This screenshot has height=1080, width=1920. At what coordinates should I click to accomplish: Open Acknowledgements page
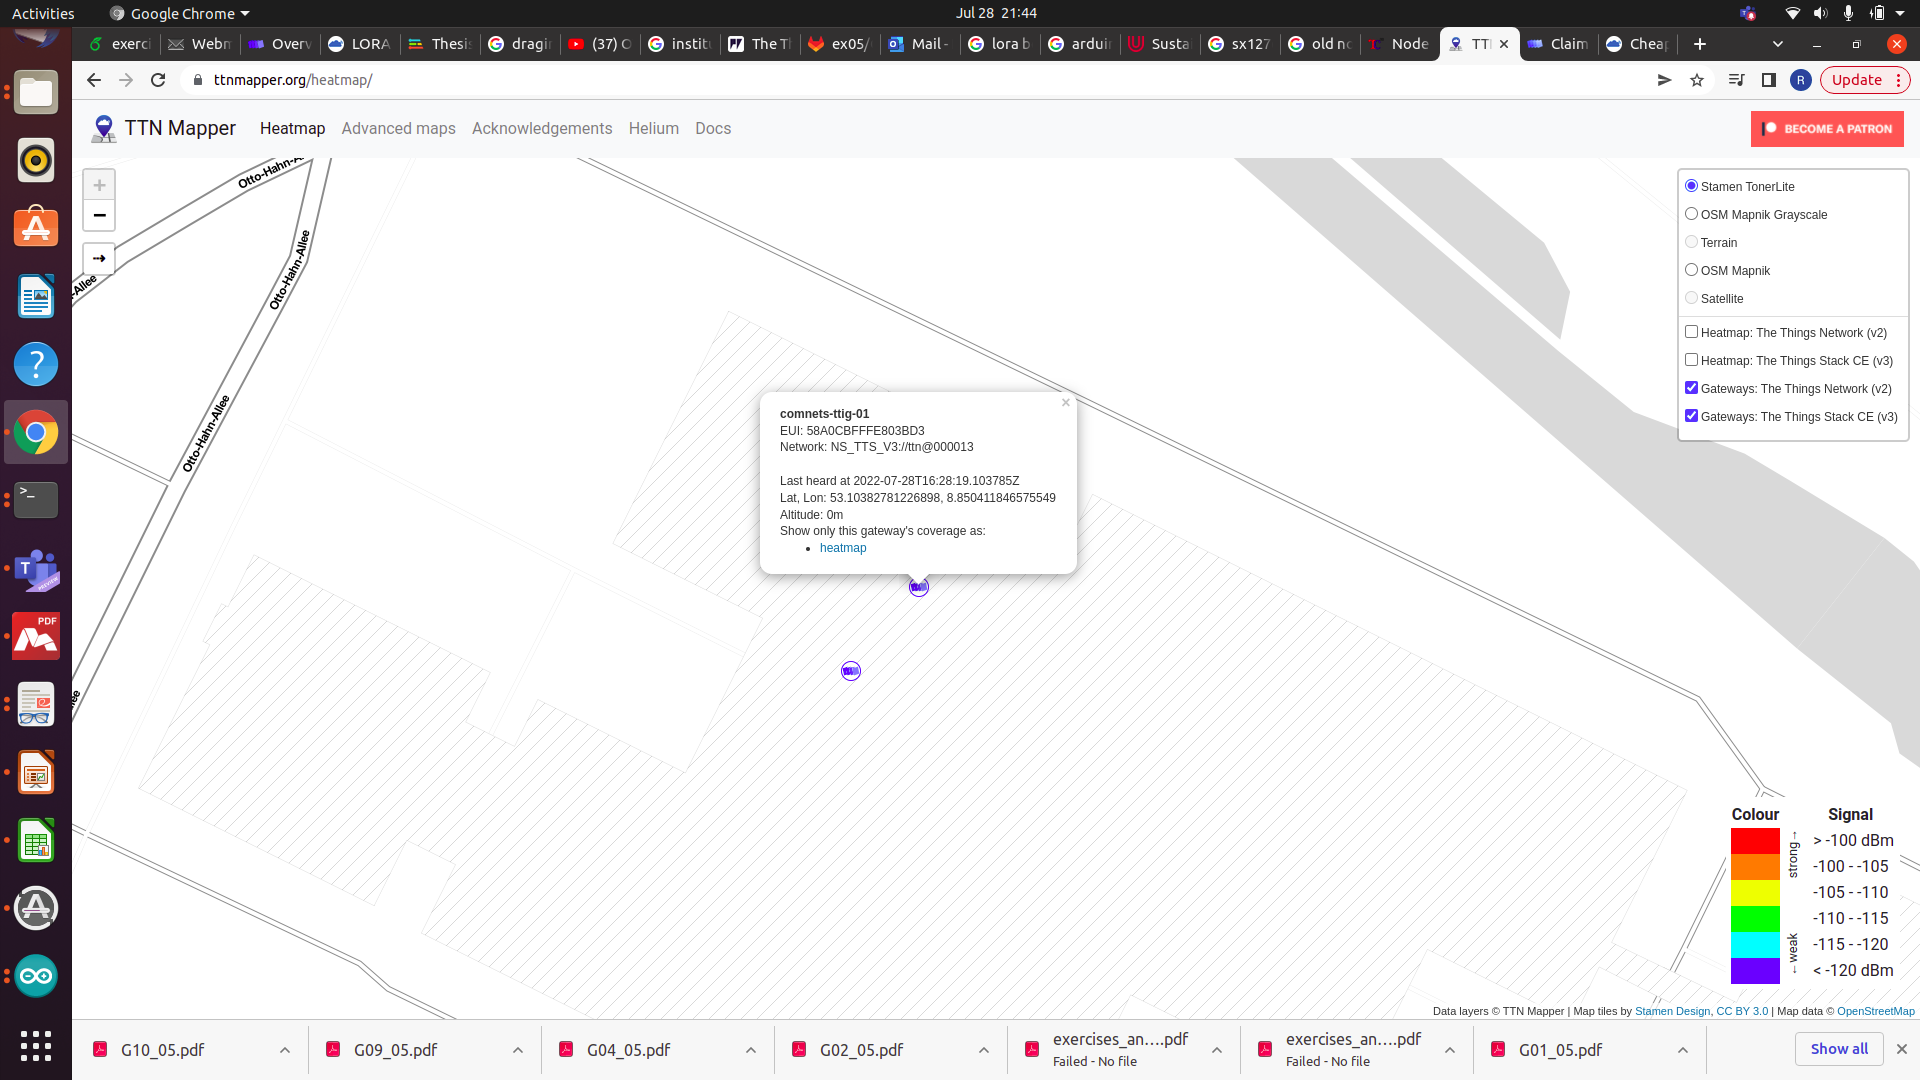[x=542, y=128]
